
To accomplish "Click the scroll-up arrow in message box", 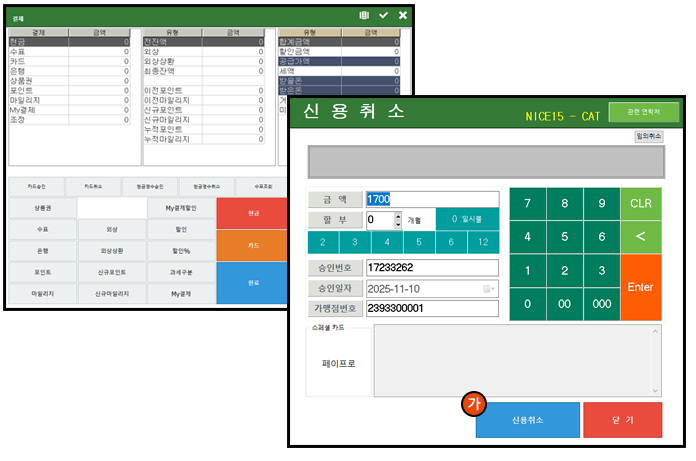I will pos(655,331).
